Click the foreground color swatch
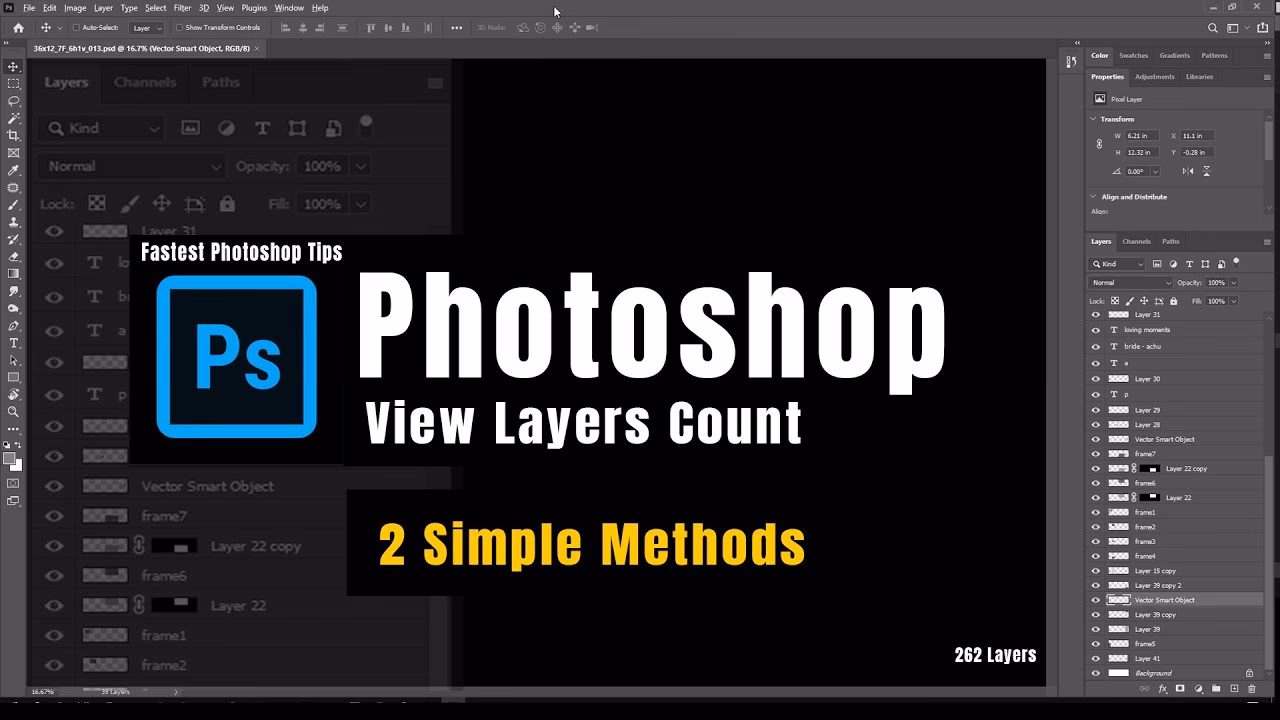Image resolution: width=1280 pixels, height=720 pixels. (x=9, y=457)
